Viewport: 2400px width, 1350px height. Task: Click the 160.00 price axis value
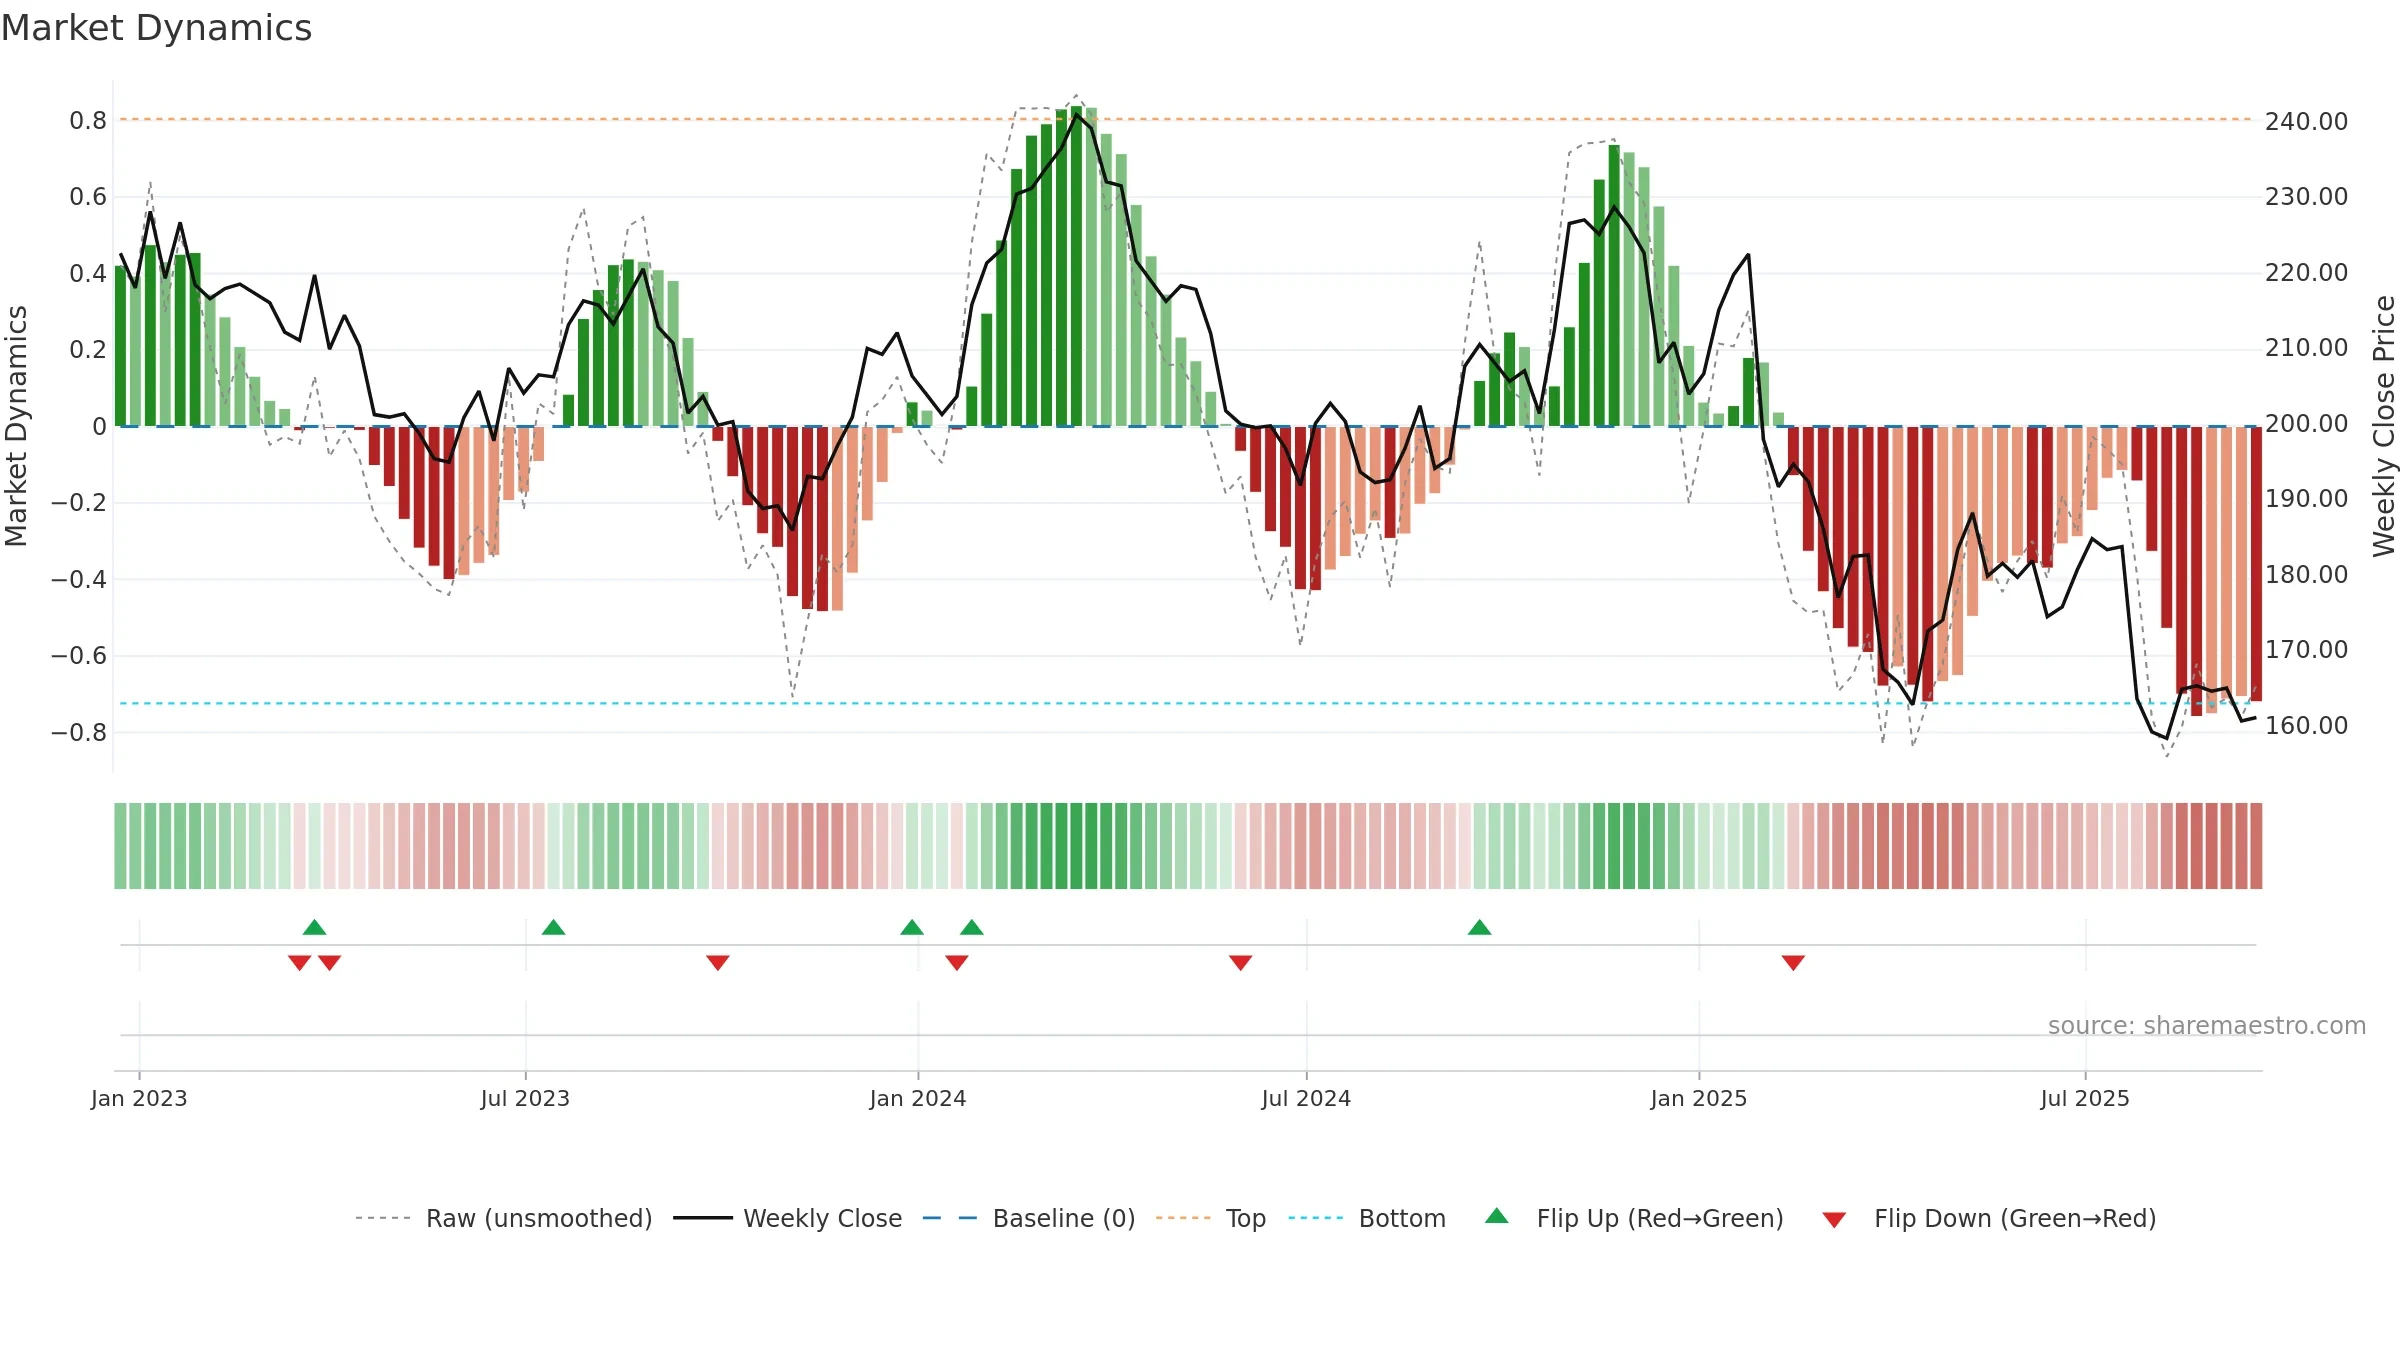(x=2306, y=726)
